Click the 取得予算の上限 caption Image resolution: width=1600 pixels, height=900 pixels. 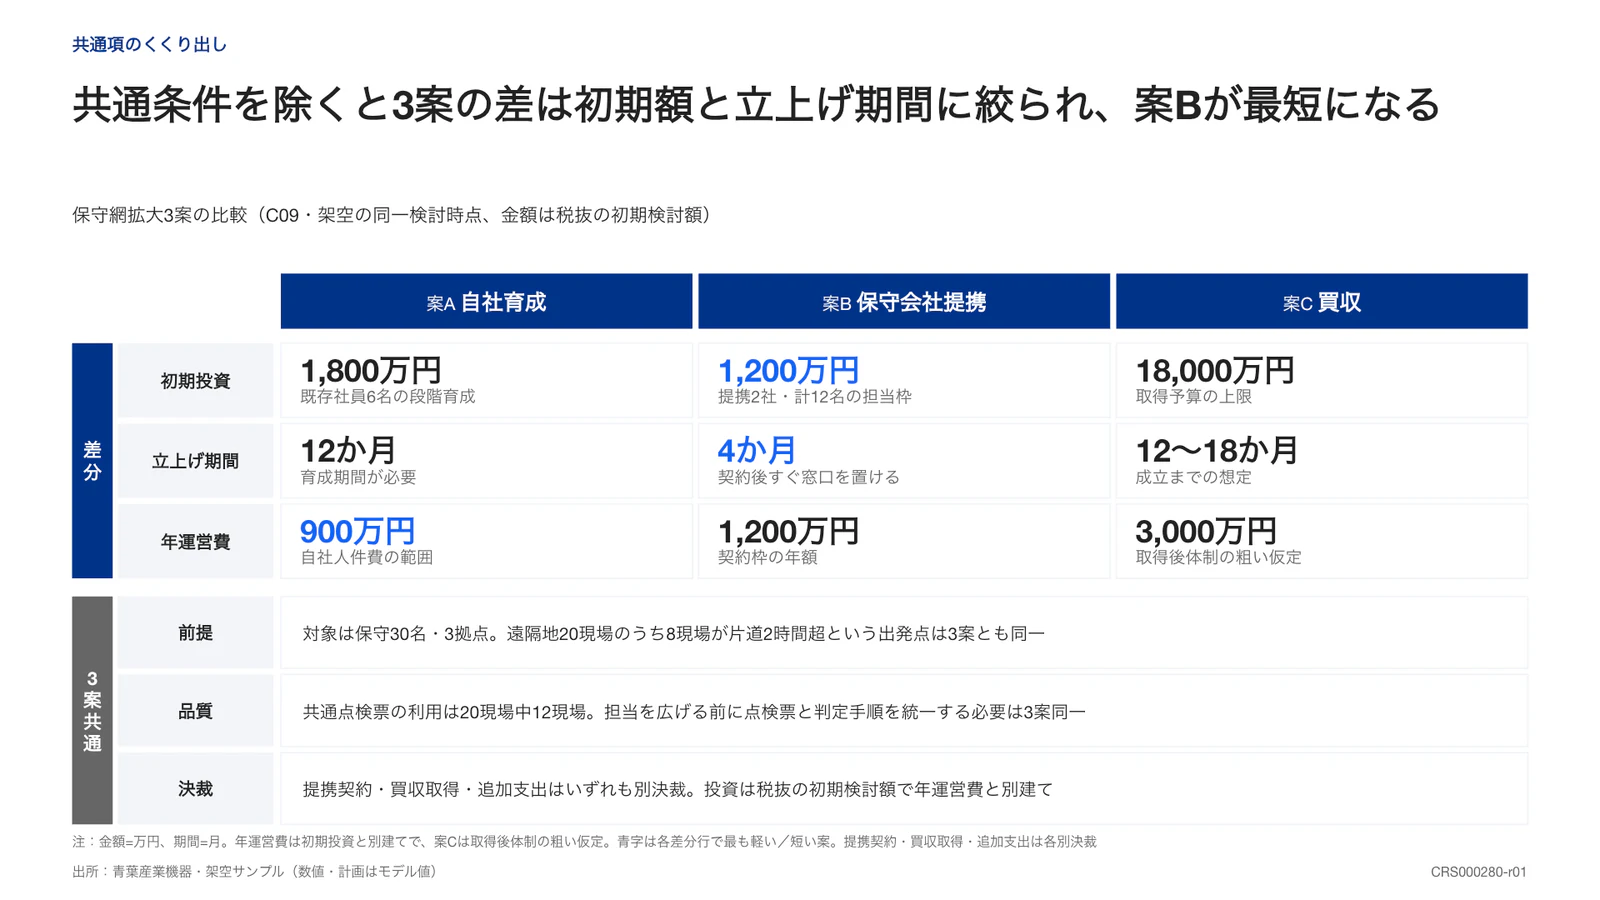1194,397
